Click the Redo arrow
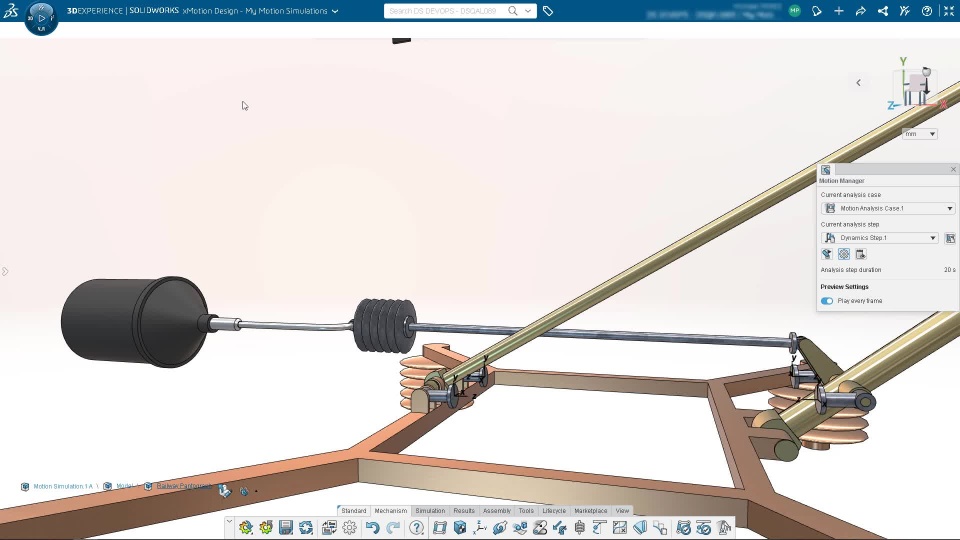Viewport: 960px width, 540px height. tap(393, 528)
